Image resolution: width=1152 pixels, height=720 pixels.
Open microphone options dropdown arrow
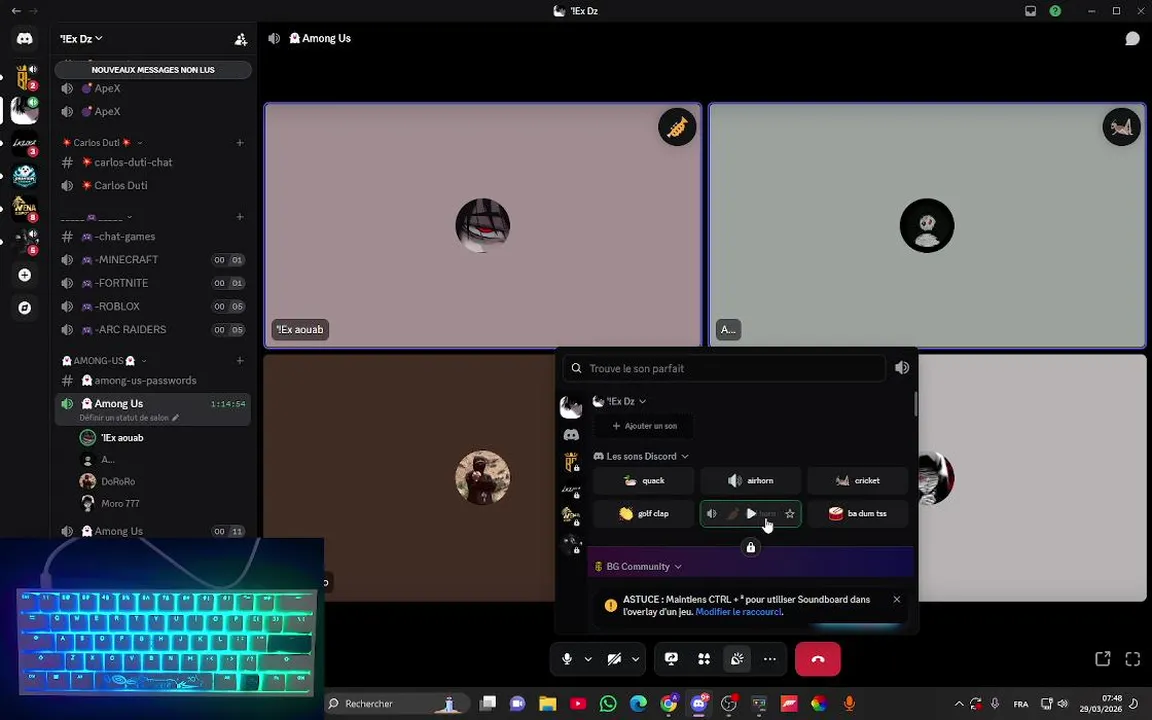coord(588,659)
